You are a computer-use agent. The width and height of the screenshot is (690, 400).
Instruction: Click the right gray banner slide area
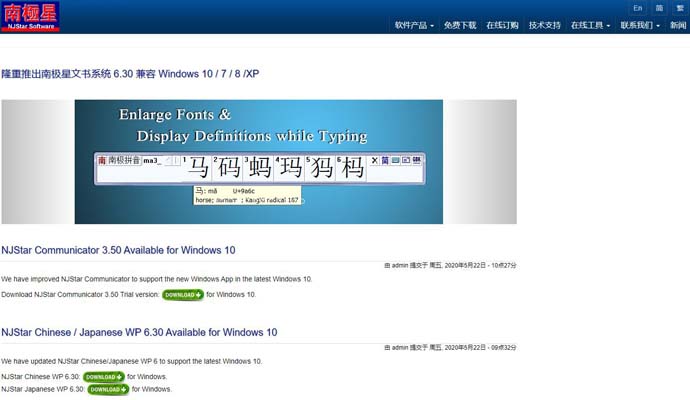(x=480, y=161)
